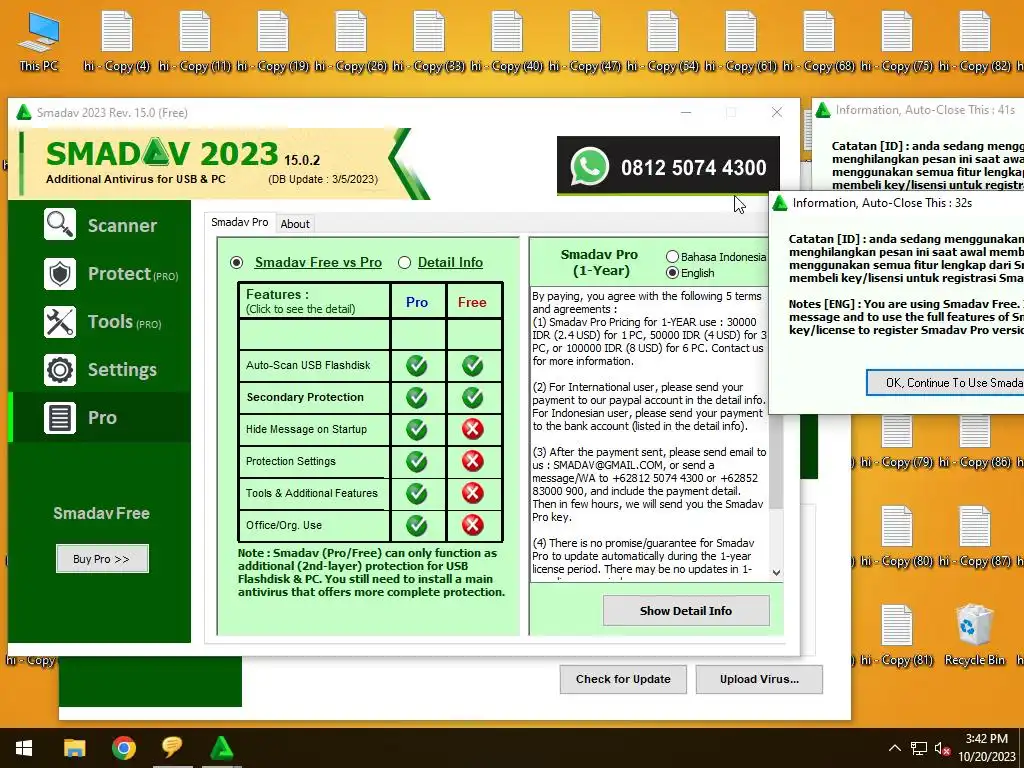Open the Settings gear icon
The image size is (1024, 768).
[x=60, y=370]
